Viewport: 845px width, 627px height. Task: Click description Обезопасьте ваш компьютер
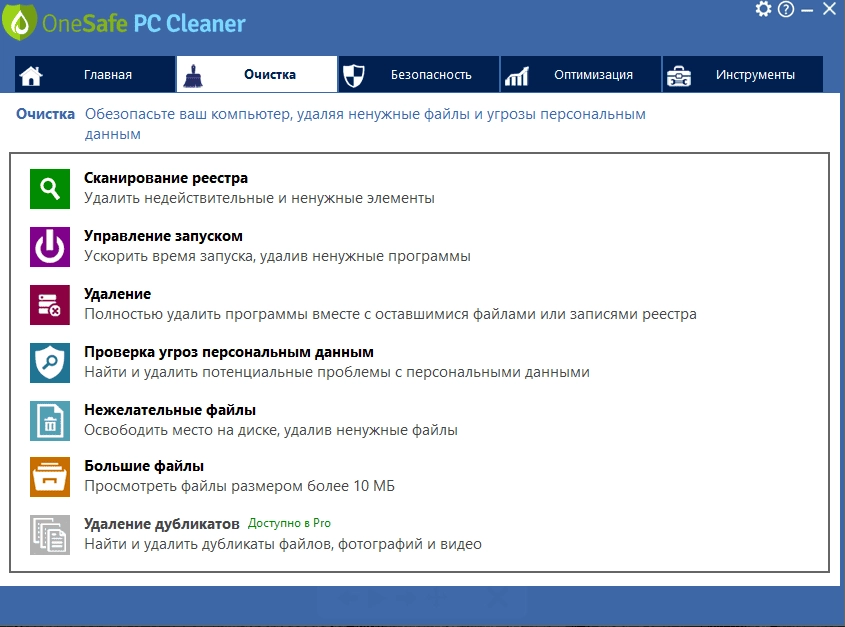click(187, 114)
